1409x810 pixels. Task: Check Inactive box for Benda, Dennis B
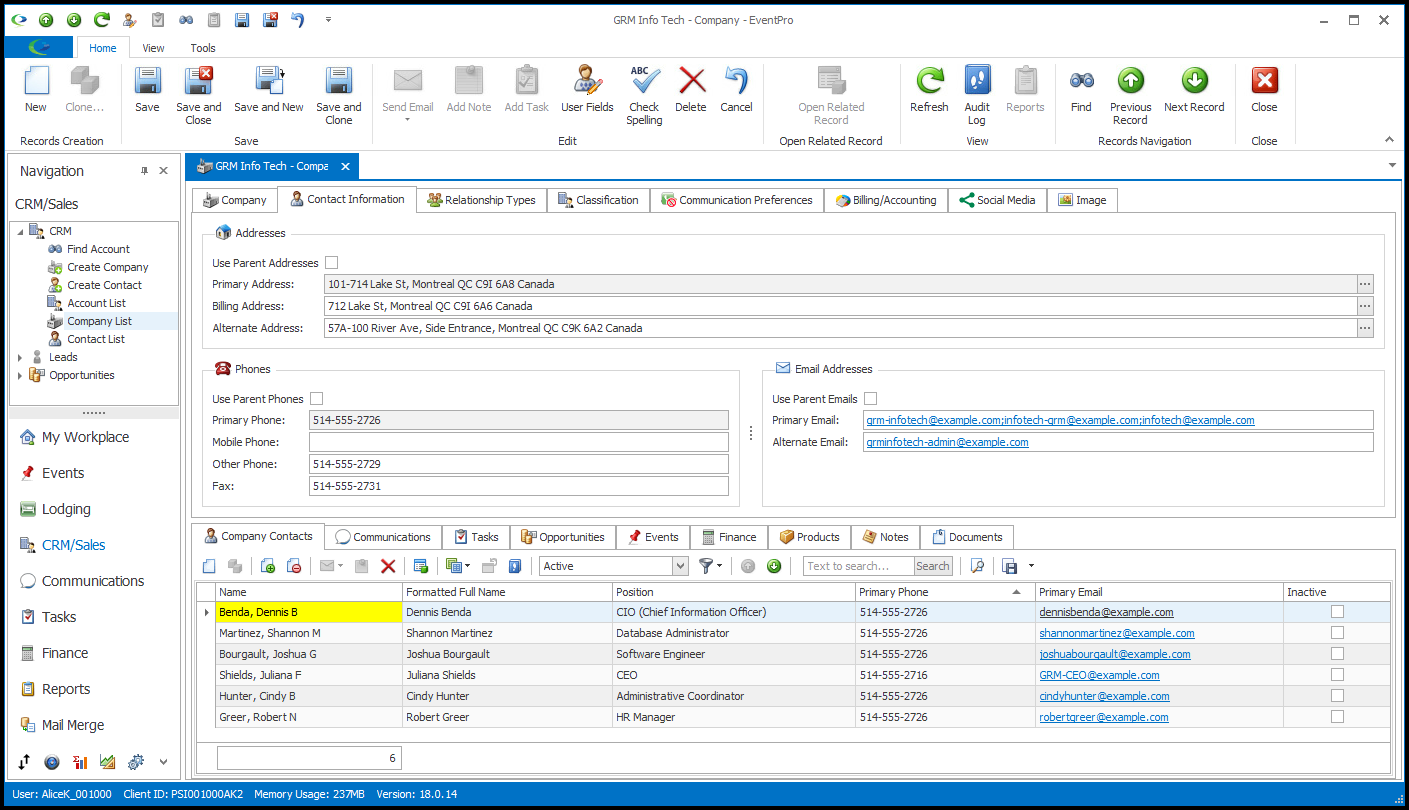(1337, 612)
